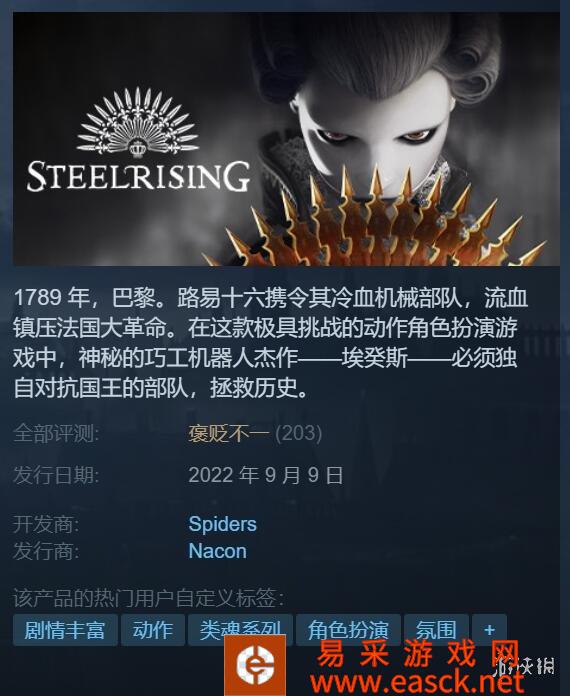570x696 pixels.
Task: Click the 易采游戏网 site title
Action: (418, 654)
